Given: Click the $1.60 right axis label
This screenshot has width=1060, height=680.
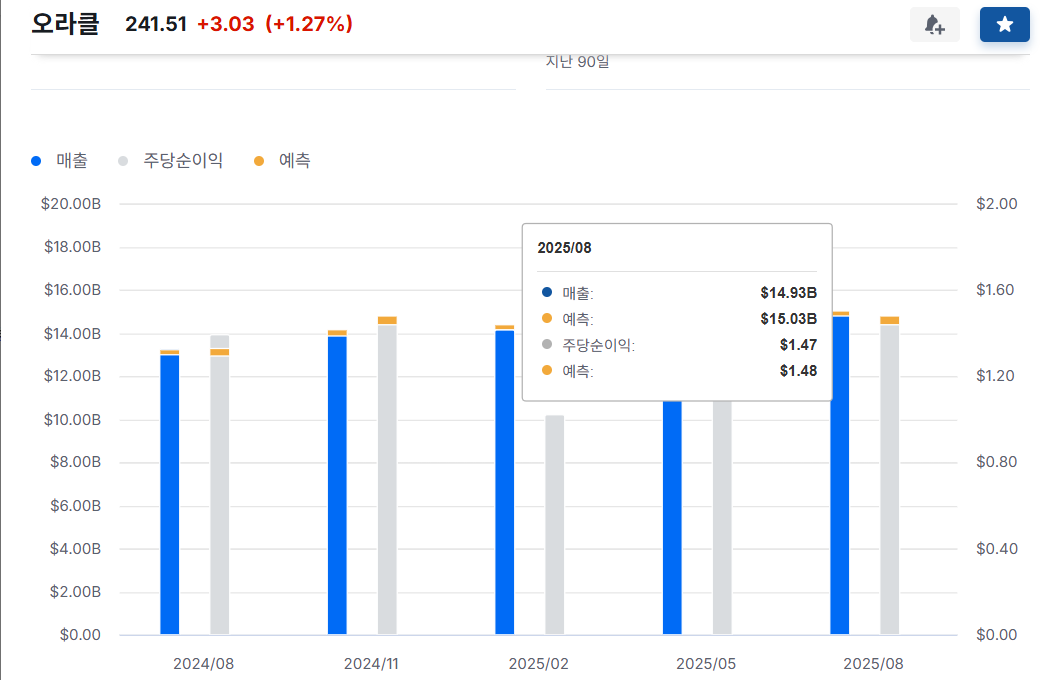Looking at the screenshot, I should [x=995, y=290].
